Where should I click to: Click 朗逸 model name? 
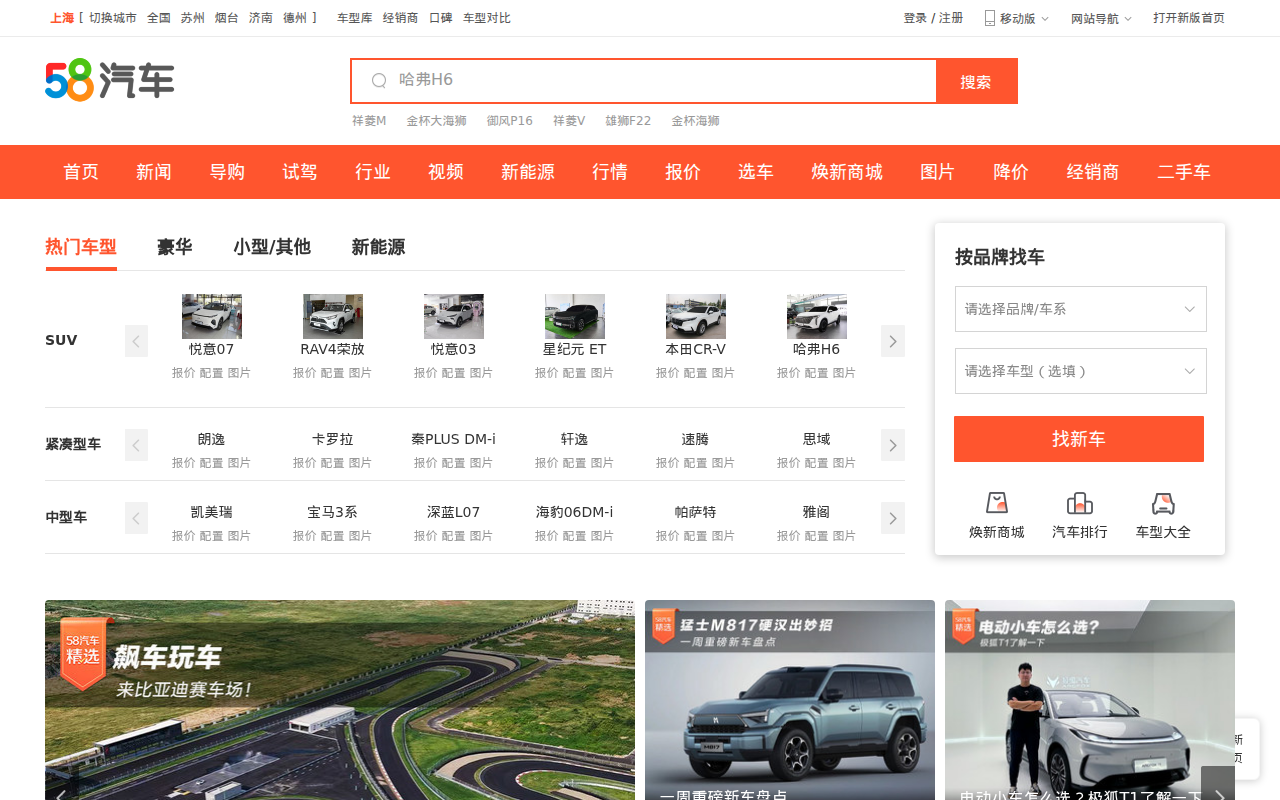[212, 439]
